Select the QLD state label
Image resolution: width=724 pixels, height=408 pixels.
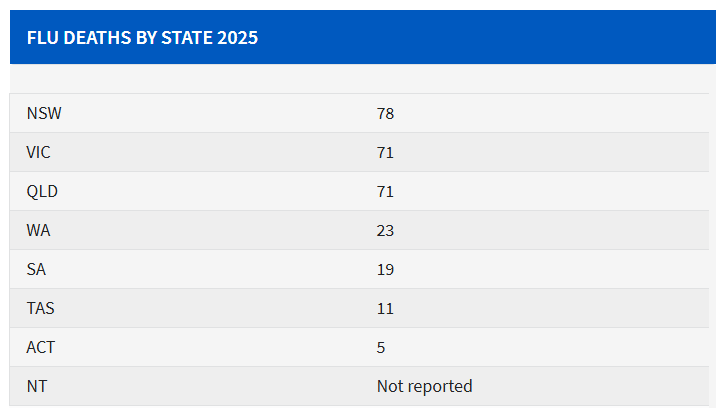(x=42, y=192)
